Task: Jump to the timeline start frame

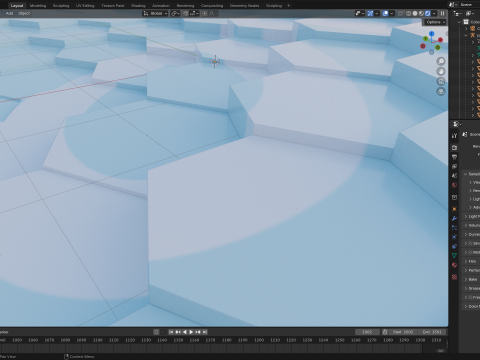Action: [x=171, y=332]
